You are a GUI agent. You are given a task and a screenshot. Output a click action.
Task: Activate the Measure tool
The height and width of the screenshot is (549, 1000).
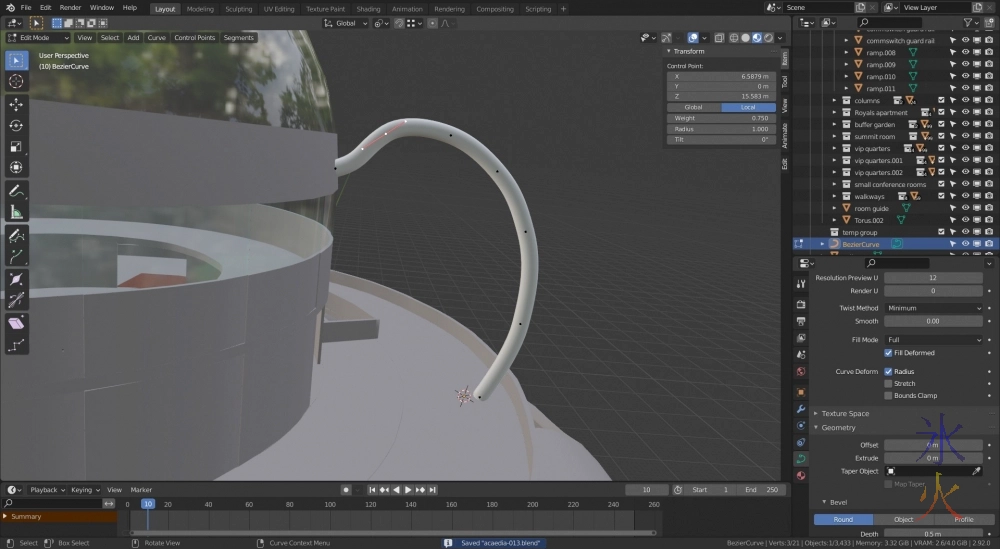click(16, 211)
